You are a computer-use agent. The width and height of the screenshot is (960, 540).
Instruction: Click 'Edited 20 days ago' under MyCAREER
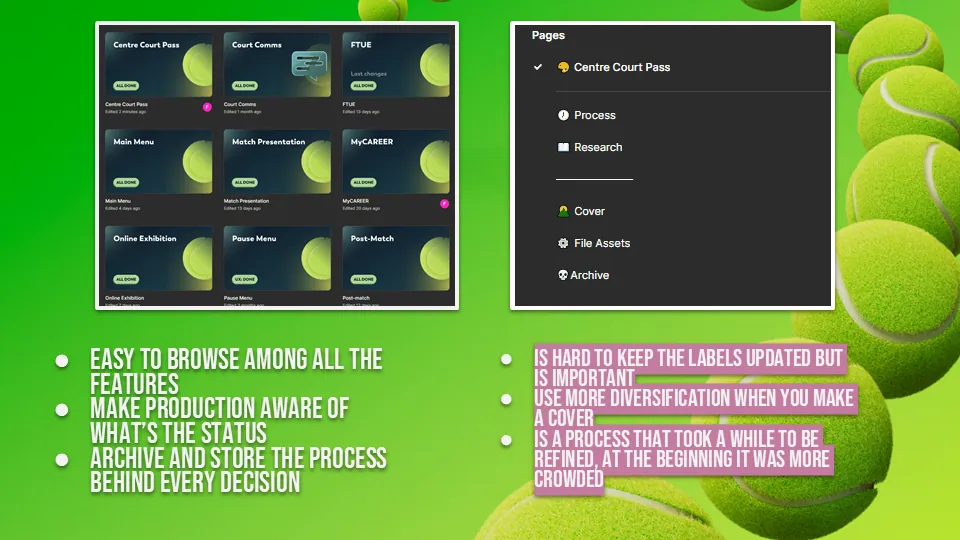[361, 209]
